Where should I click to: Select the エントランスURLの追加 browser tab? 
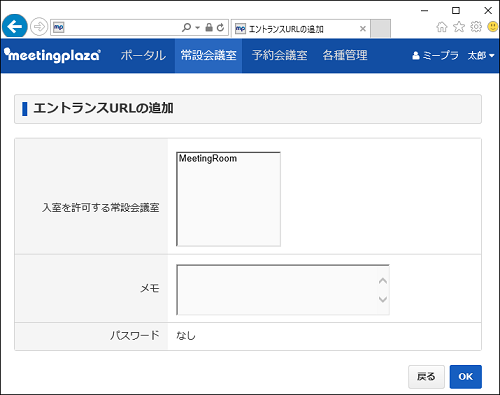point(300,29)
